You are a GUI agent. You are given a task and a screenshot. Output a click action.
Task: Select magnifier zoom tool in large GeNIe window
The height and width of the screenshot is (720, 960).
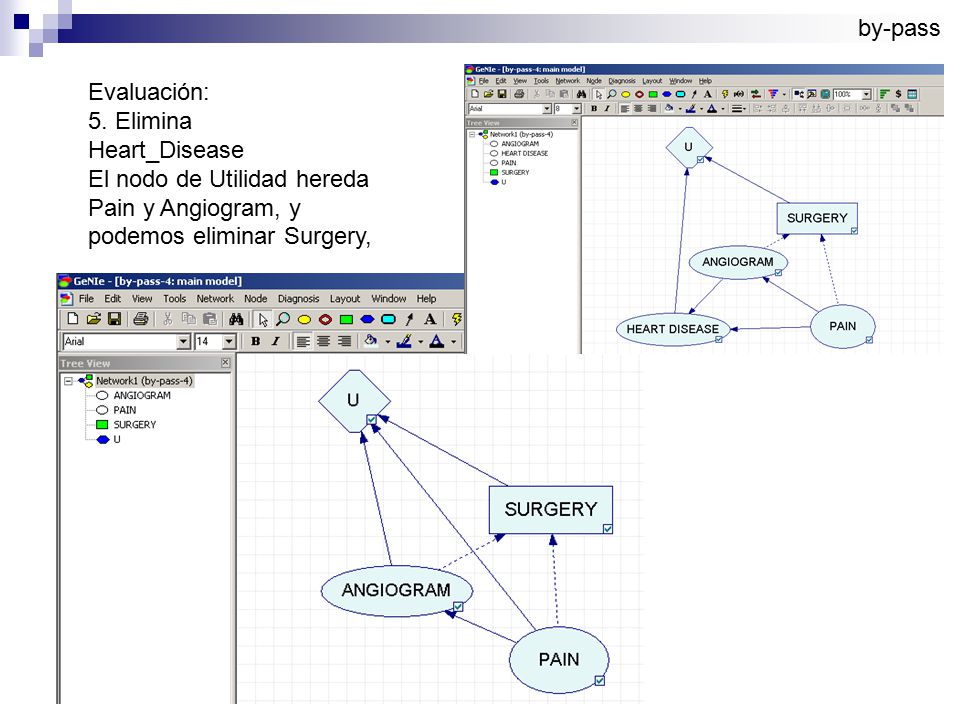point(283,319)
